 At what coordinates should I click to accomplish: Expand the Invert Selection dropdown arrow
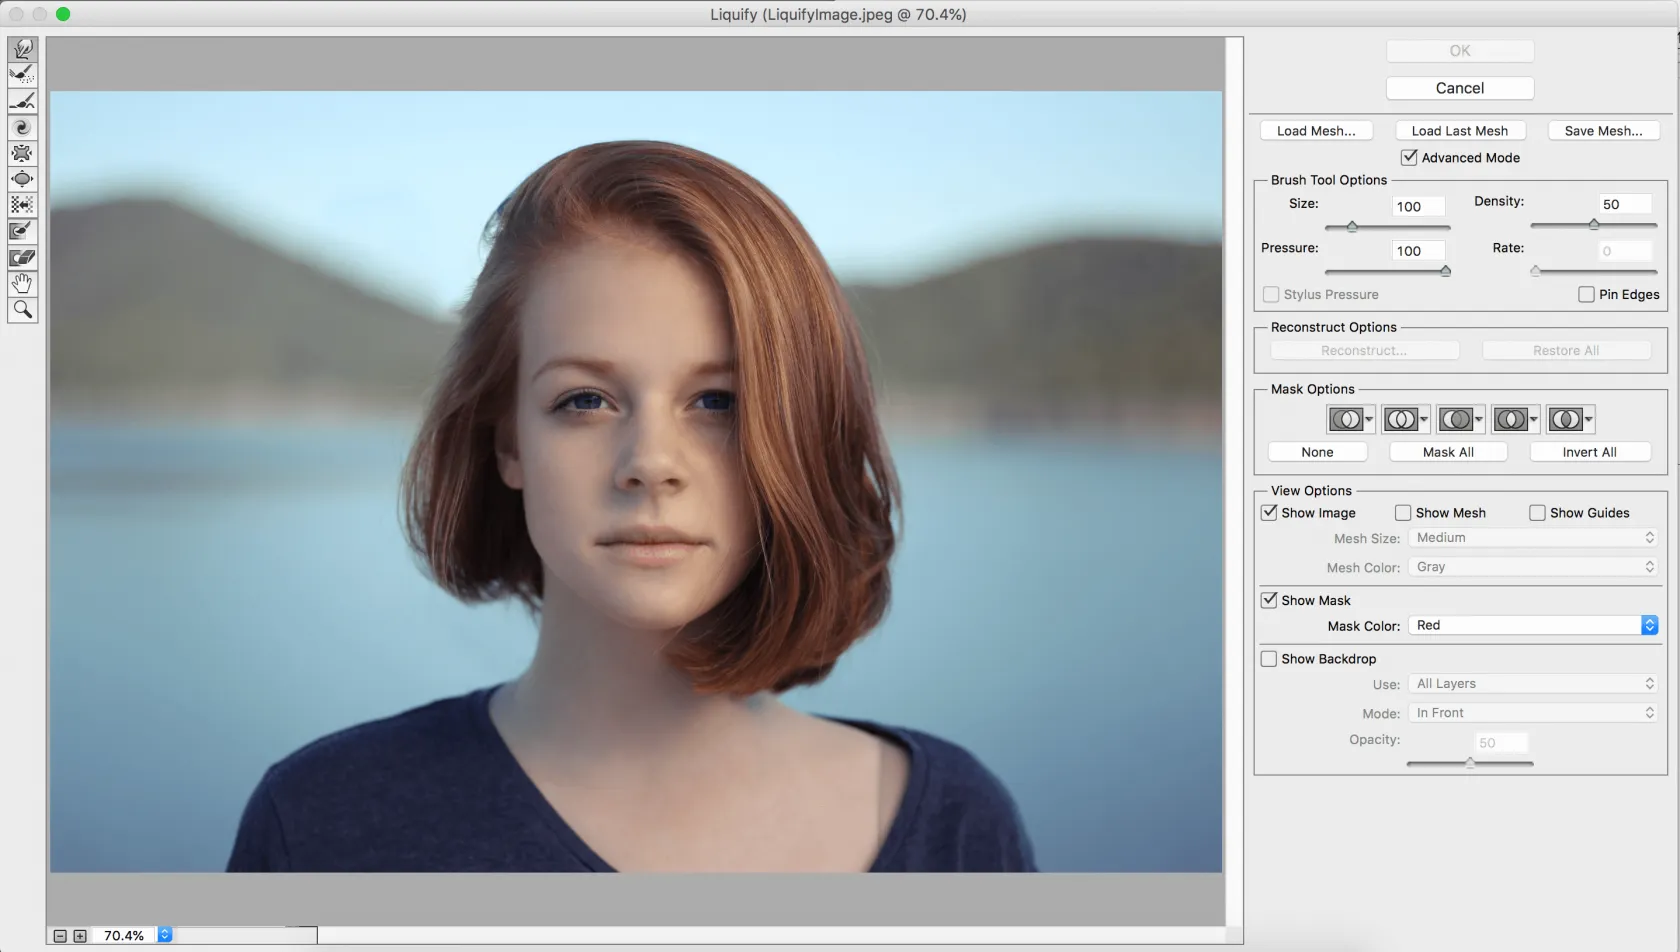tap(1589, 420)
